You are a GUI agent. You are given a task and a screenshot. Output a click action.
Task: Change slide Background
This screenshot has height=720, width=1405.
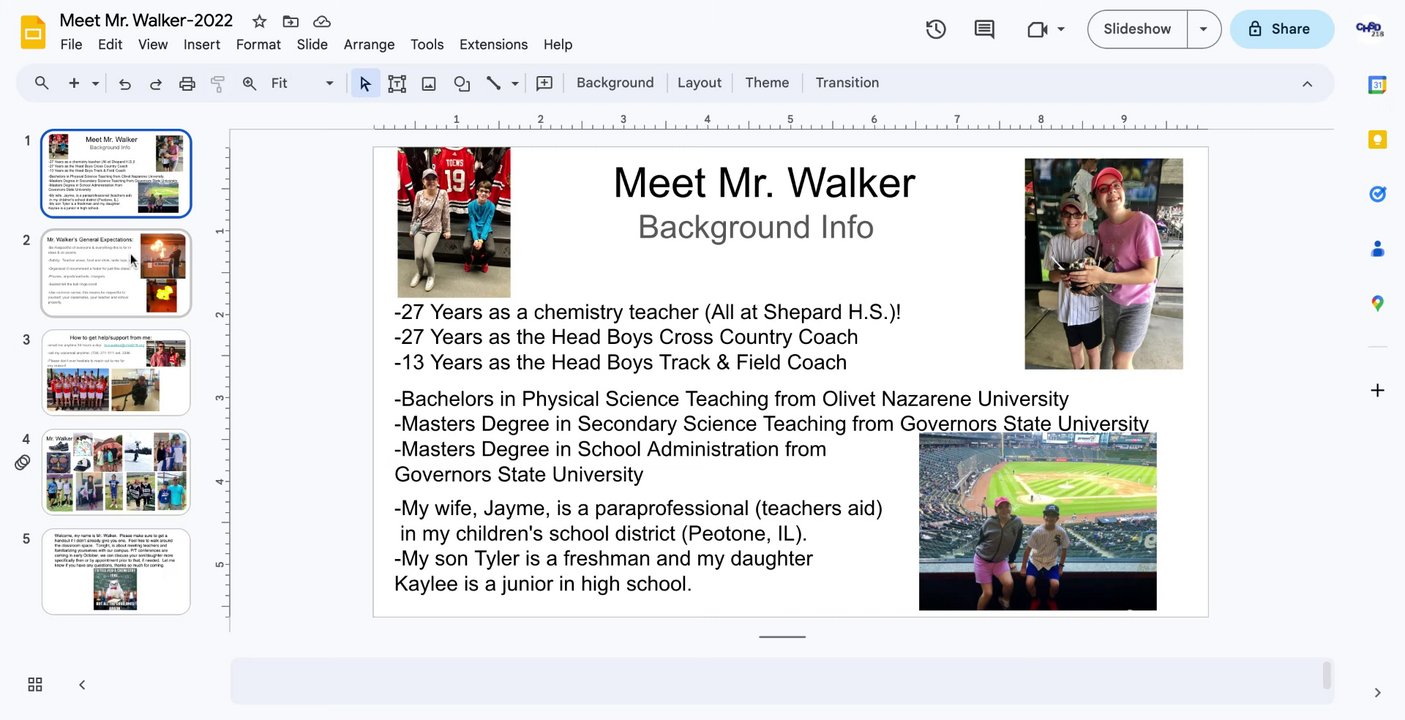pyautogui.click(x=615, y=83)
